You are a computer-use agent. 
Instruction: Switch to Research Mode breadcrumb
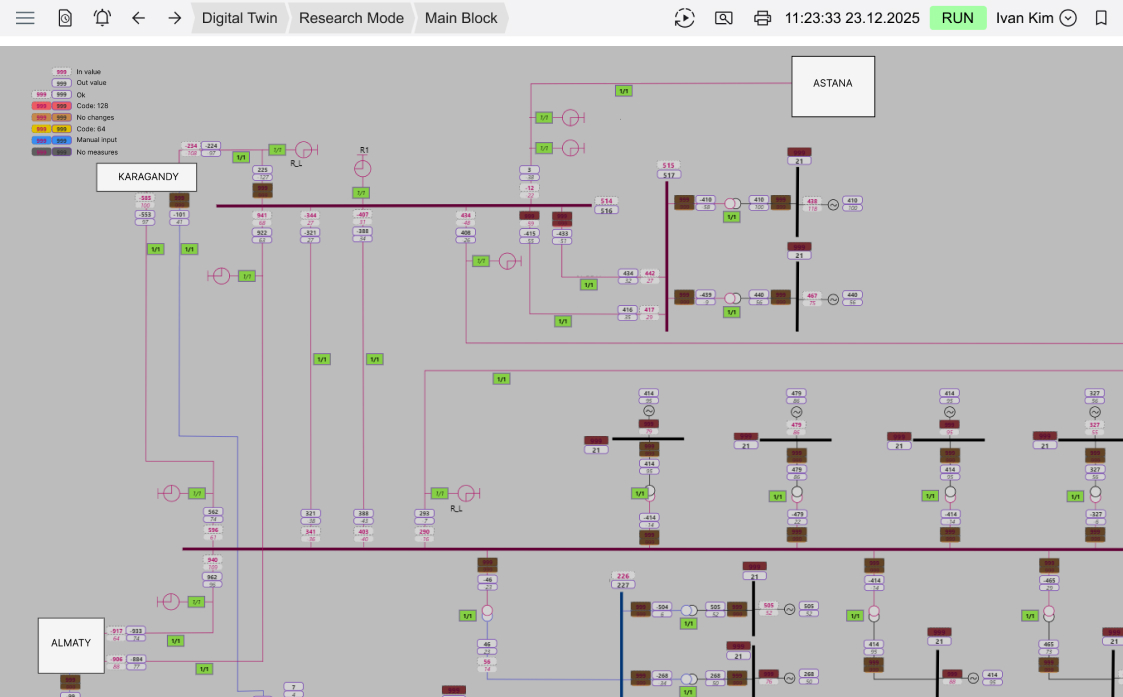click(351, 18)
